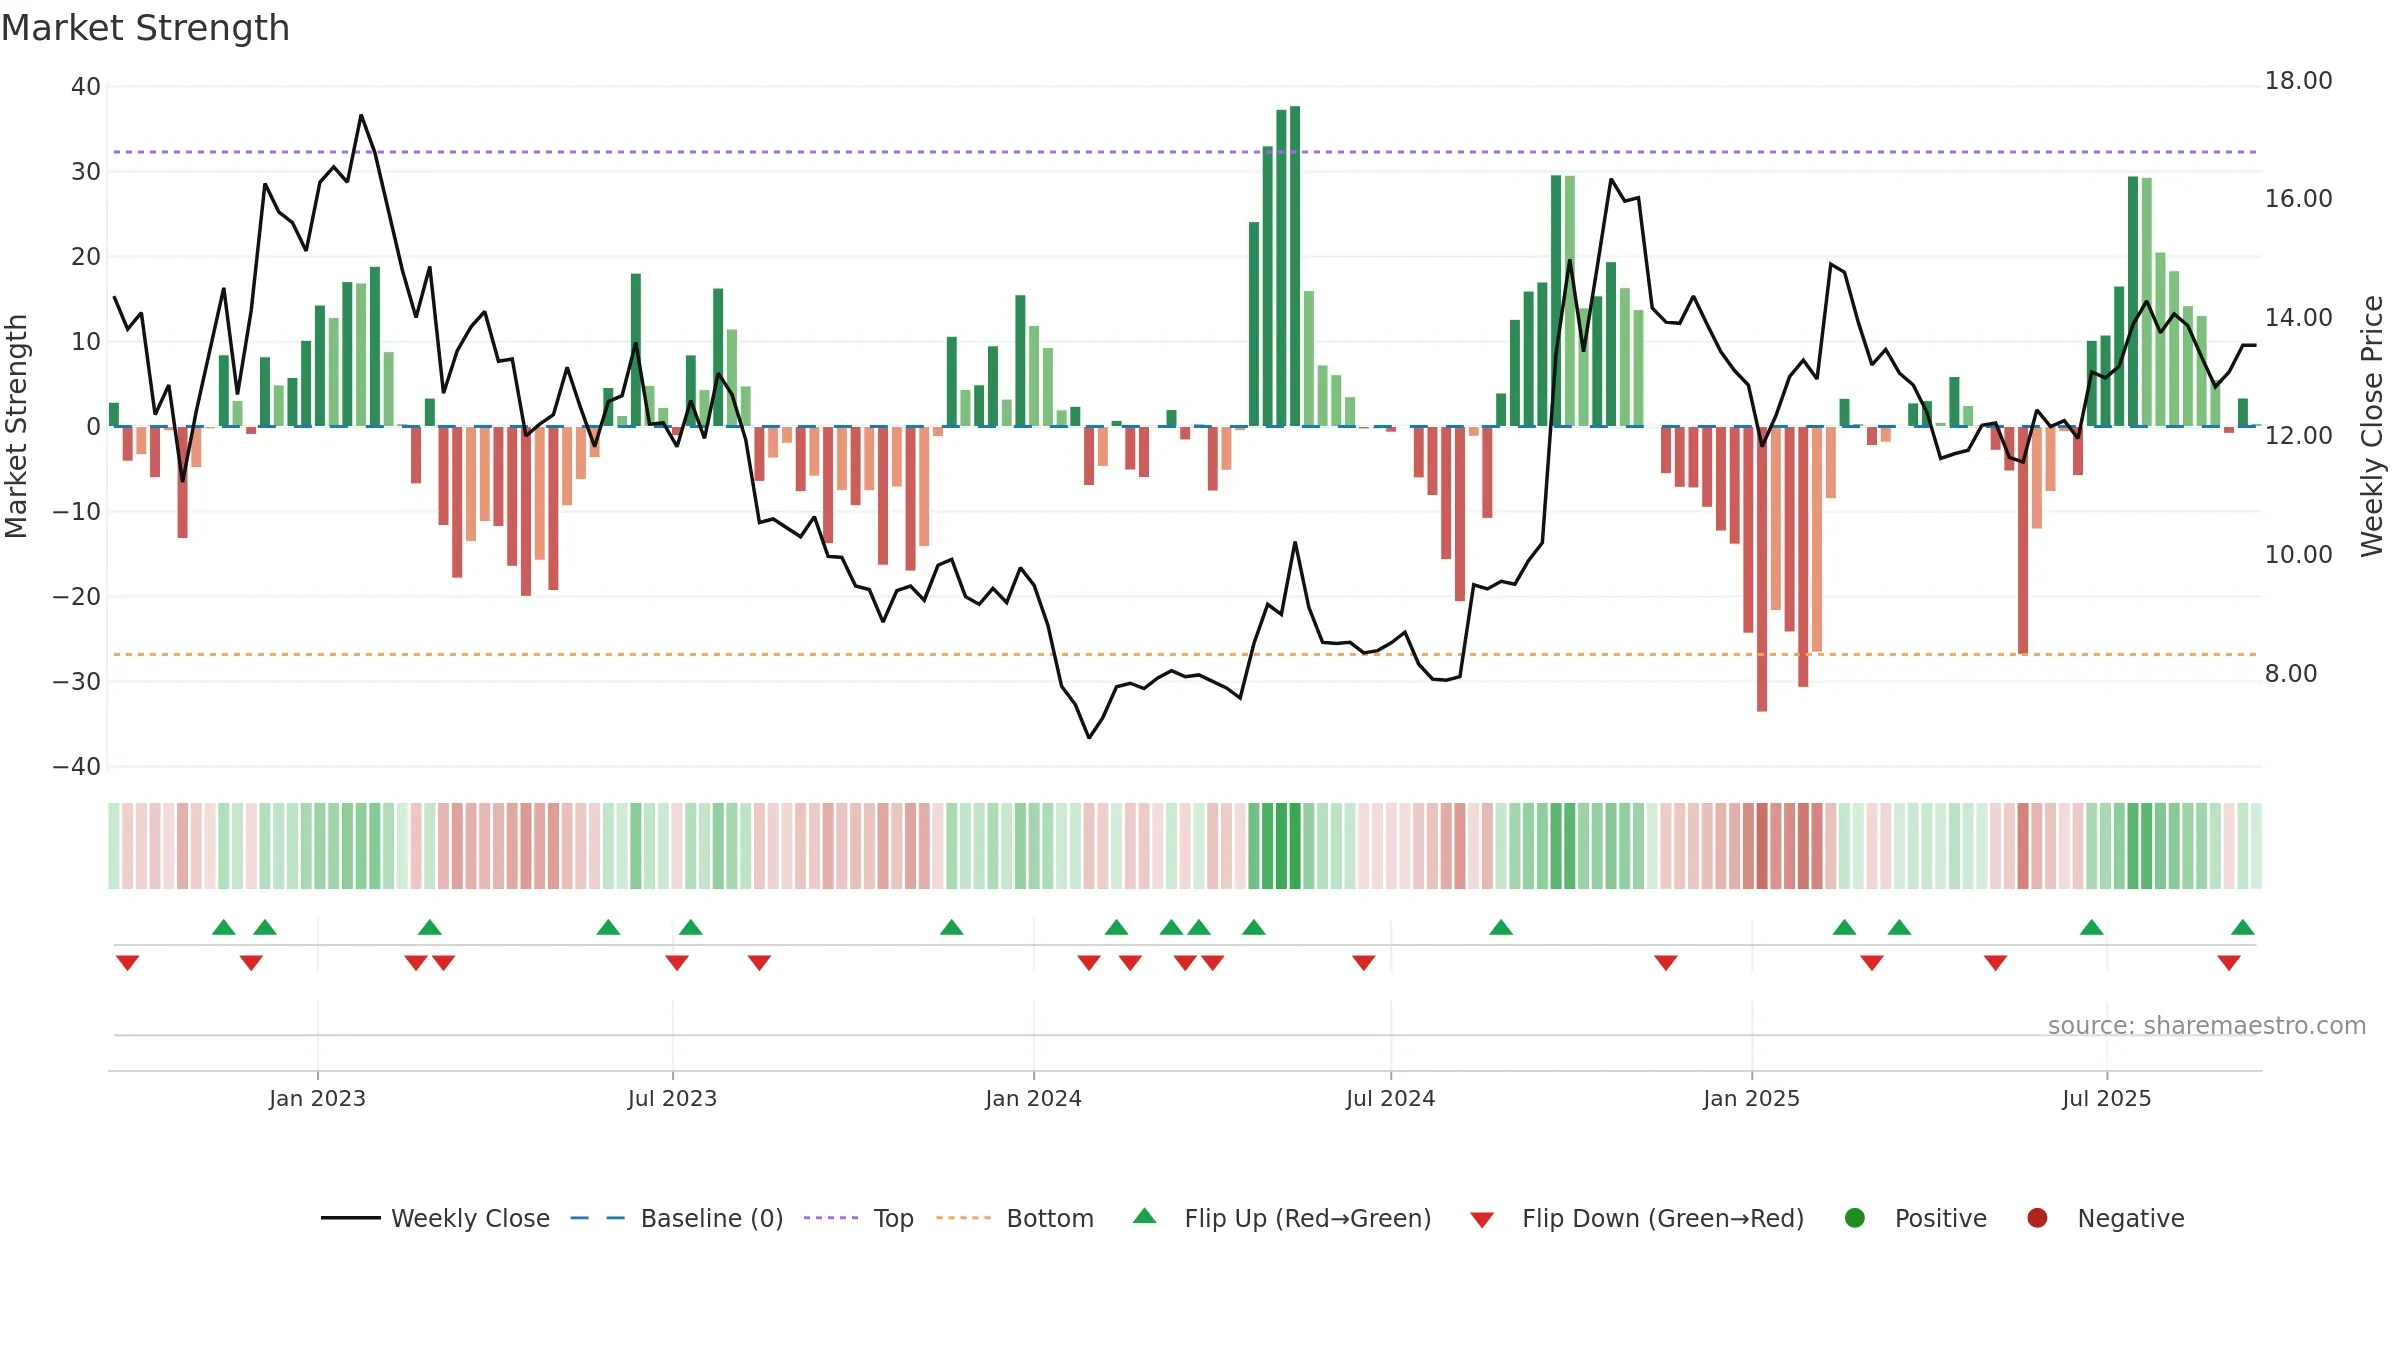The image size is (2400, 1350).
Task: Click the purple dotted Top threshold line
Action: click(x=1185, y=152)
